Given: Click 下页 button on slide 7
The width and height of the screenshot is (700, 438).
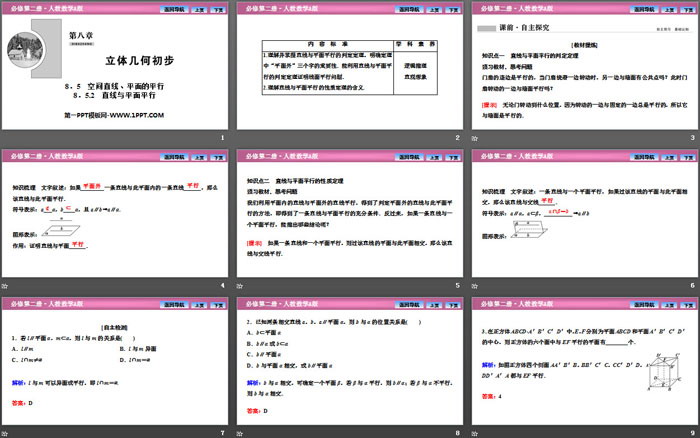Looking at the screenshot, I should click(218, 305).
